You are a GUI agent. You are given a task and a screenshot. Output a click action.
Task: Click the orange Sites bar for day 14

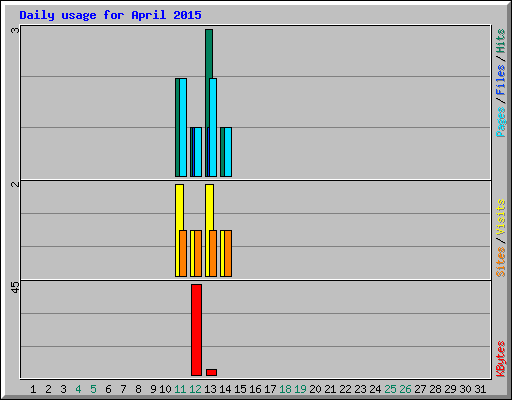pos(228,253)
